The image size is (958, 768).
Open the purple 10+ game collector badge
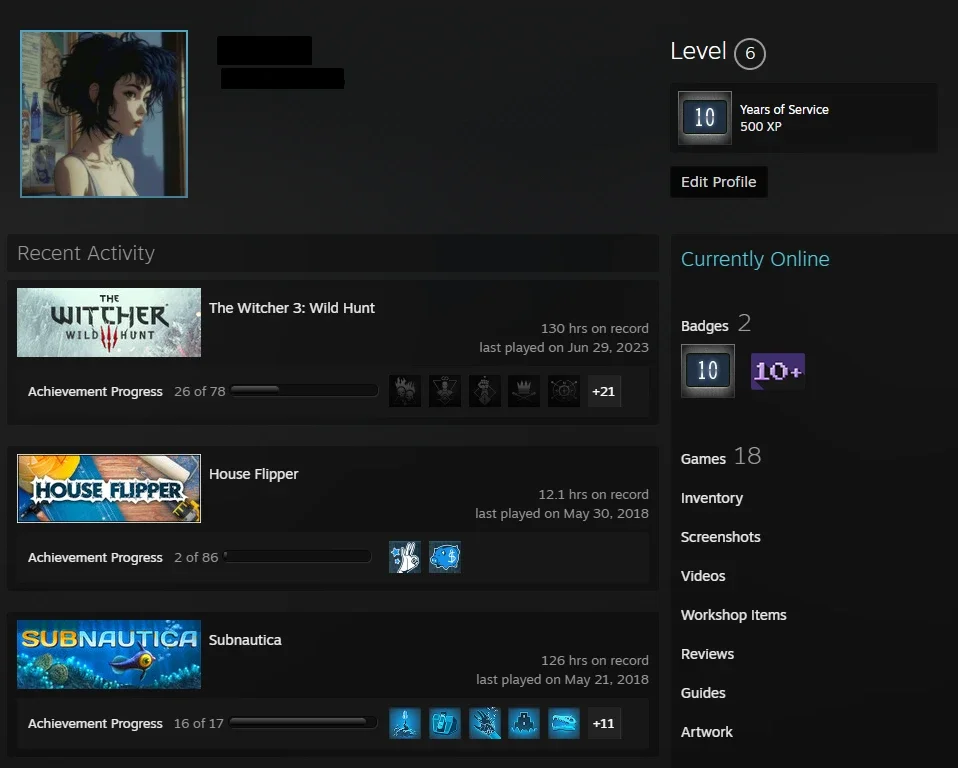[x=777, y=371]
